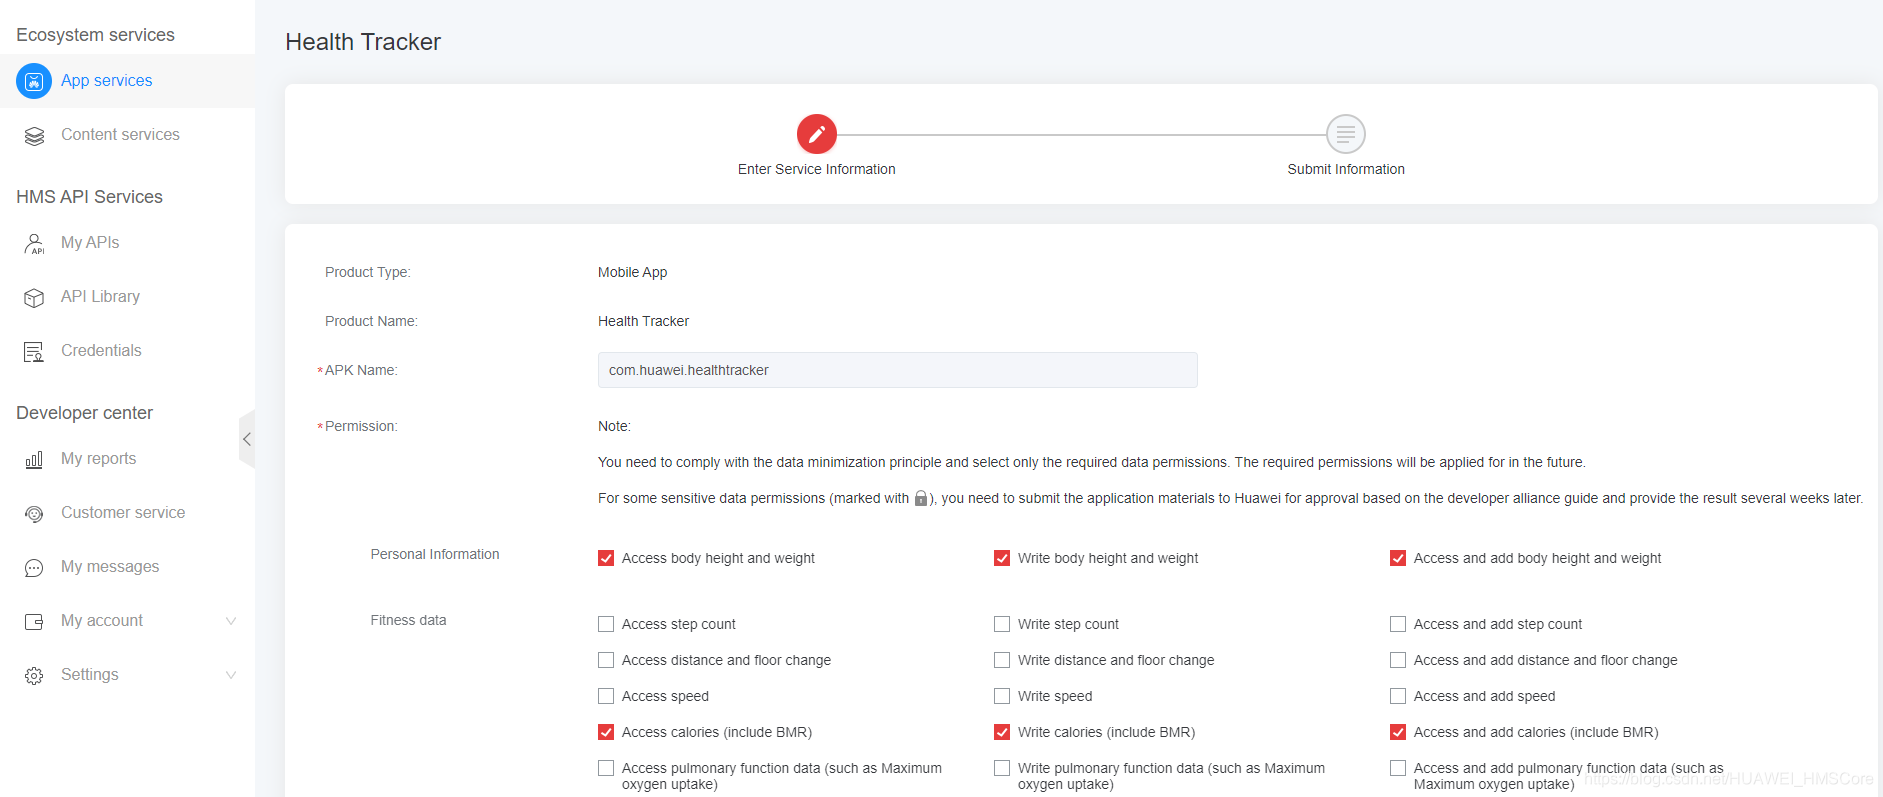Click the Settings gear icon
The image size is (1883, 797).
pyautogui.click(x=34, y=676)
